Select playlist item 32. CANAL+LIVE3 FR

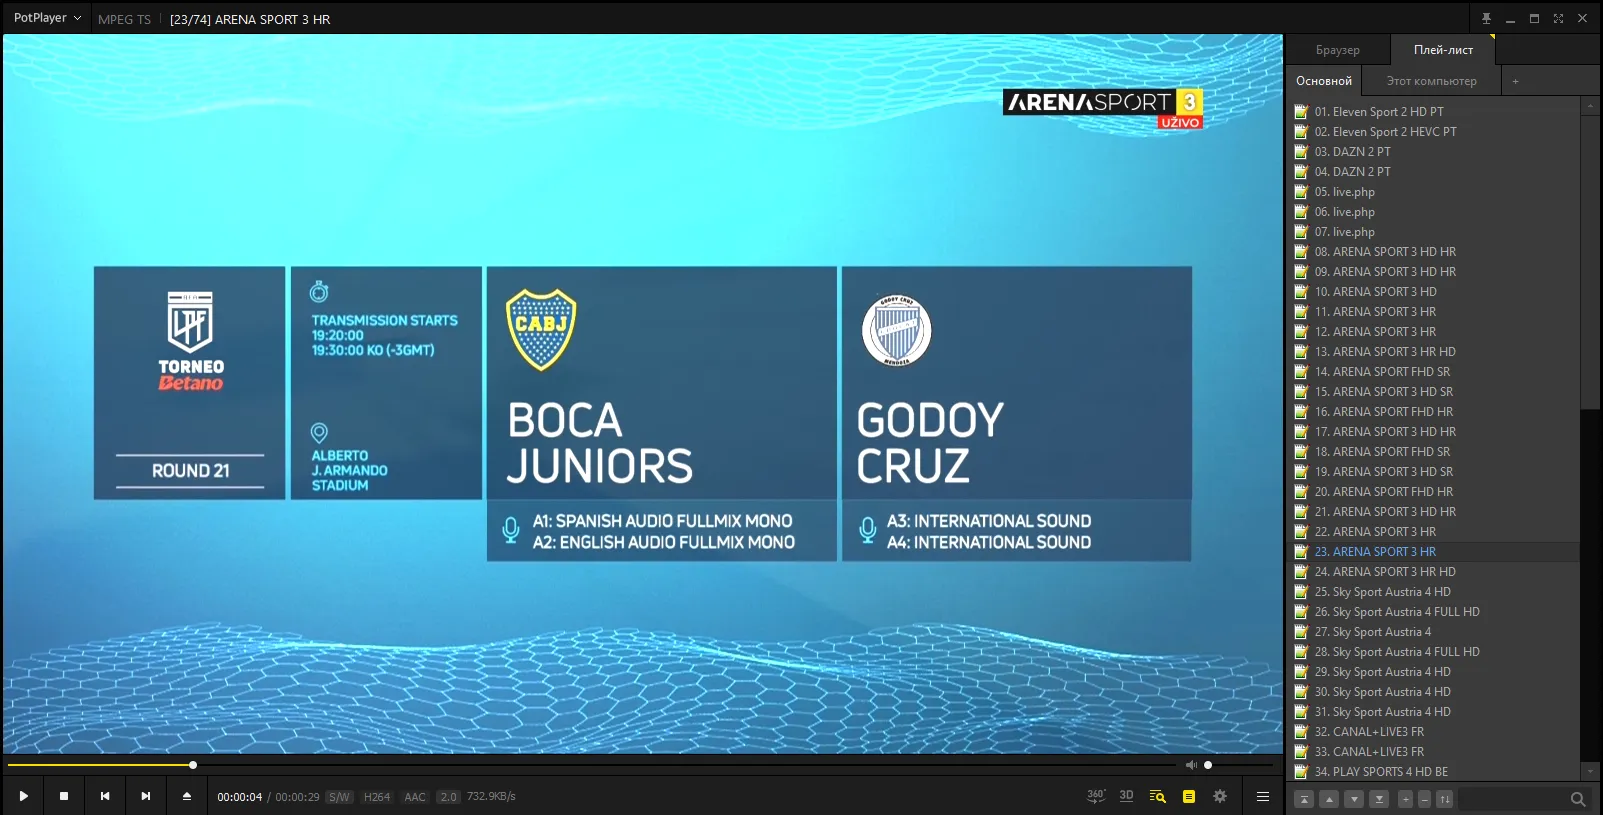1435,732
